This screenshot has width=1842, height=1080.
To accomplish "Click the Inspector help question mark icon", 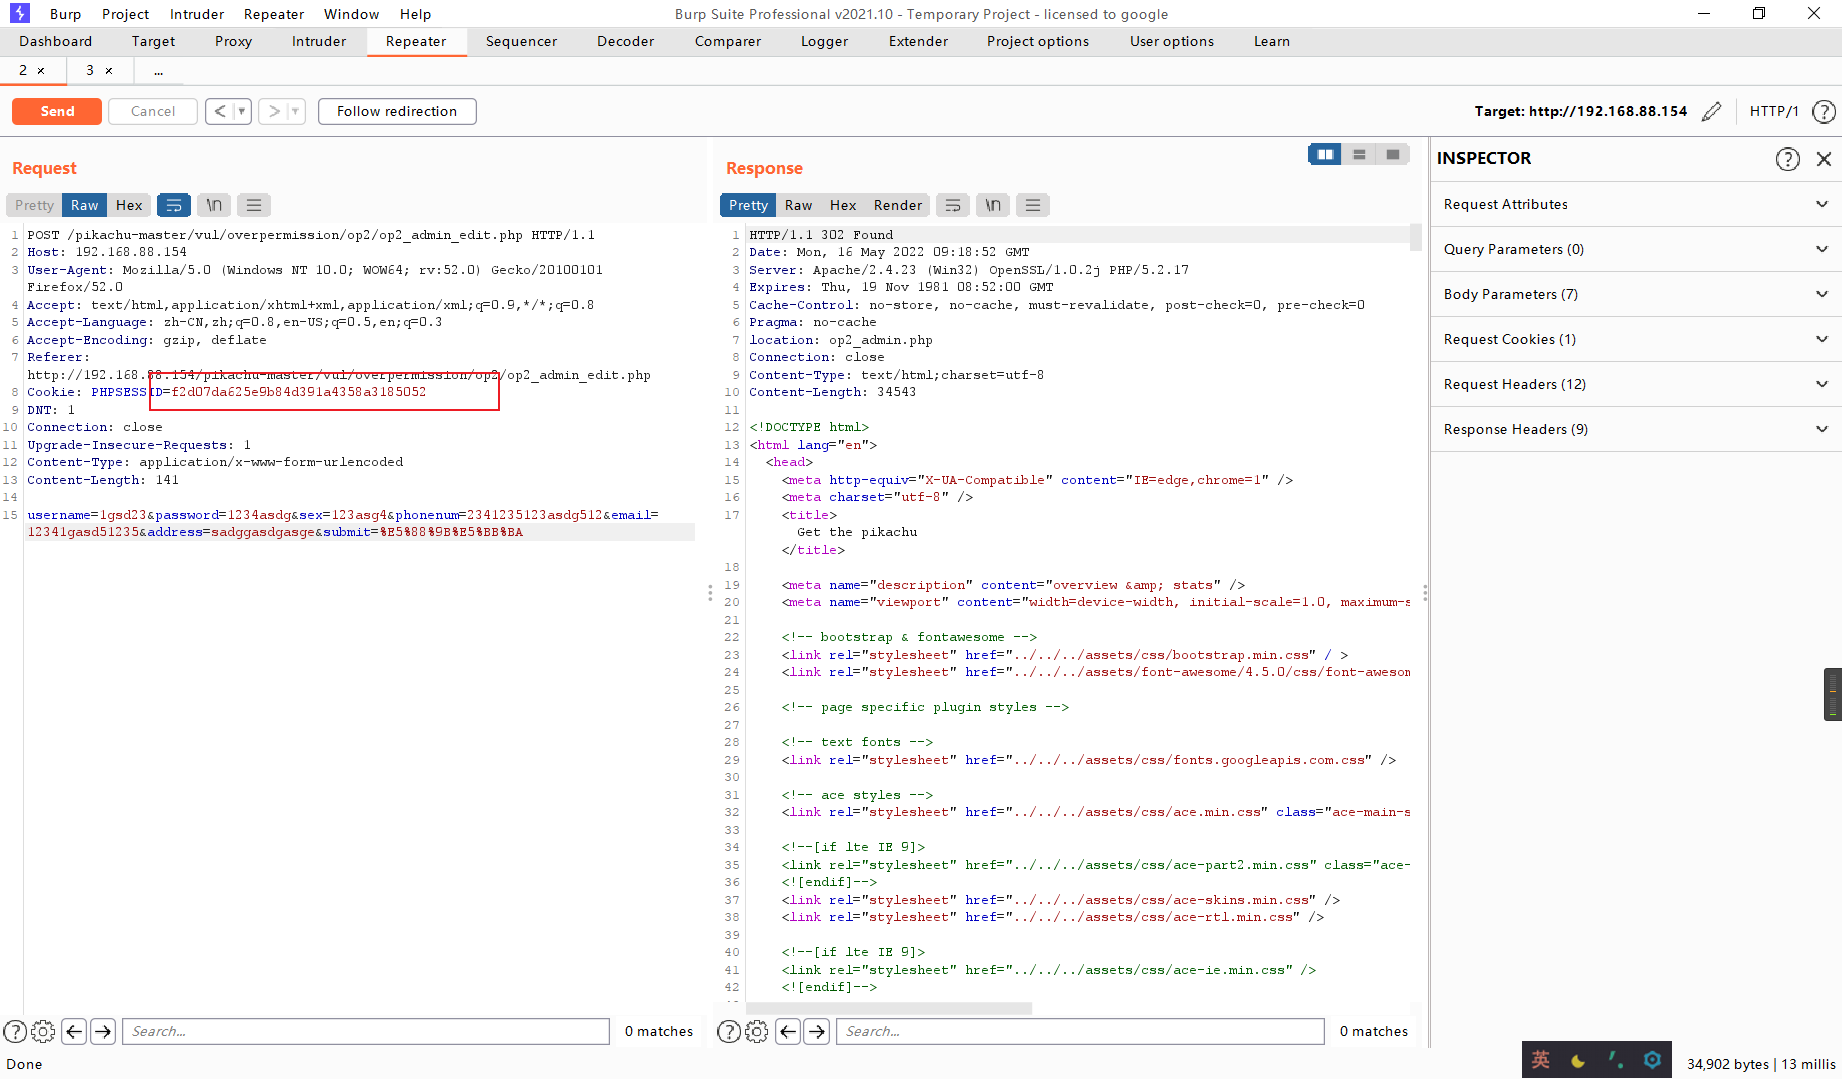I will tap(1787, 159).
